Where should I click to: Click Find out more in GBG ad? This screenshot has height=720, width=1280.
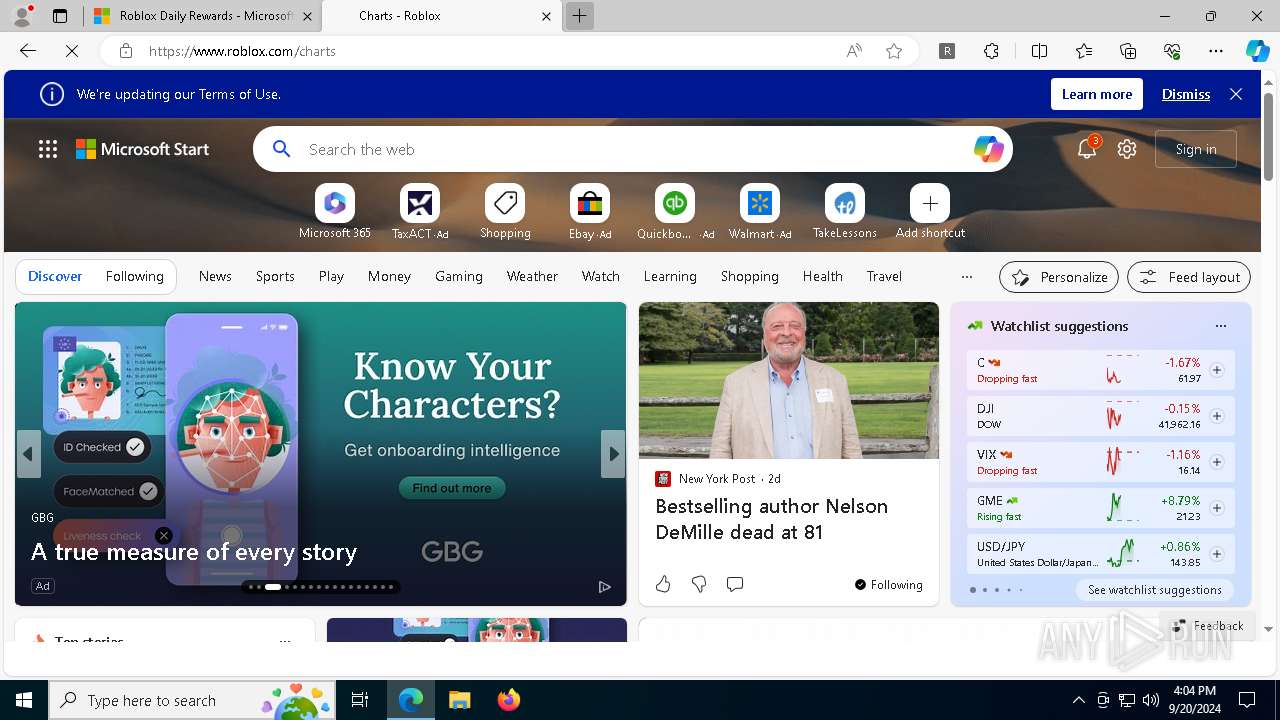tap(452, 488)
